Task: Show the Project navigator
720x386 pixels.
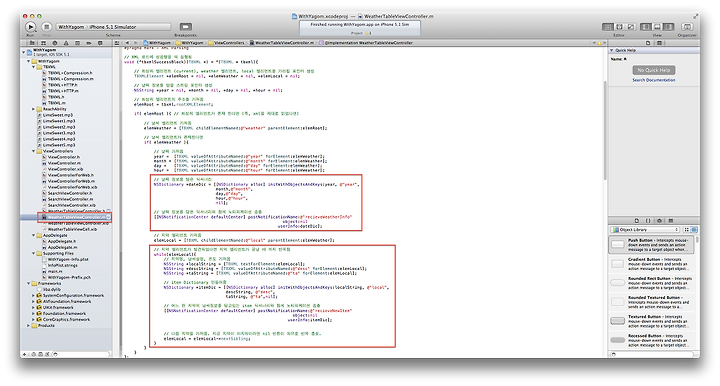Action: [x=32, y=43]
